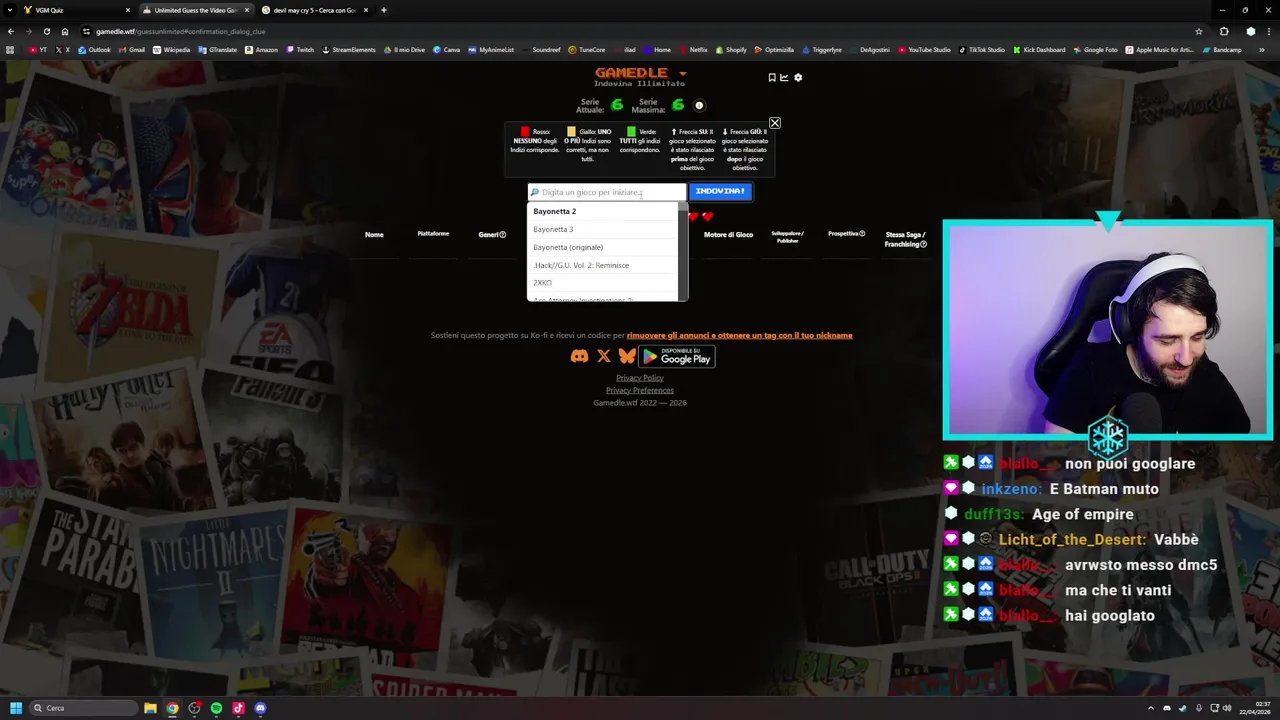The height and width of the screenshot is (720, 1280).
Task: Choose 'Bayonetta (originale)' suggestion
Action: click(603, 247)
